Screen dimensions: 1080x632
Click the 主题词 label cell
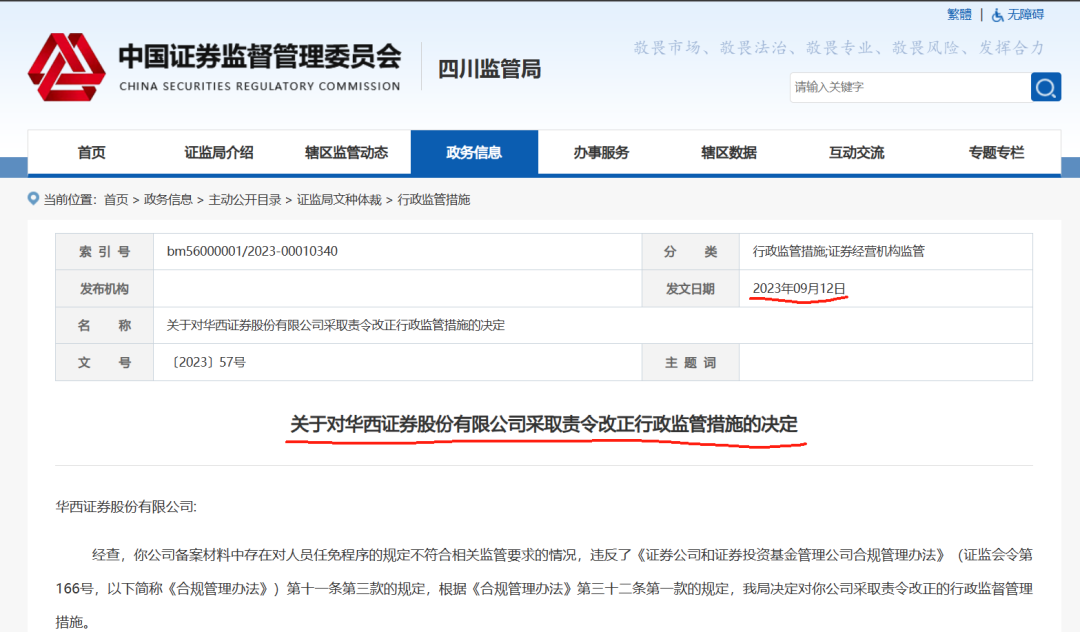(690, 362)
